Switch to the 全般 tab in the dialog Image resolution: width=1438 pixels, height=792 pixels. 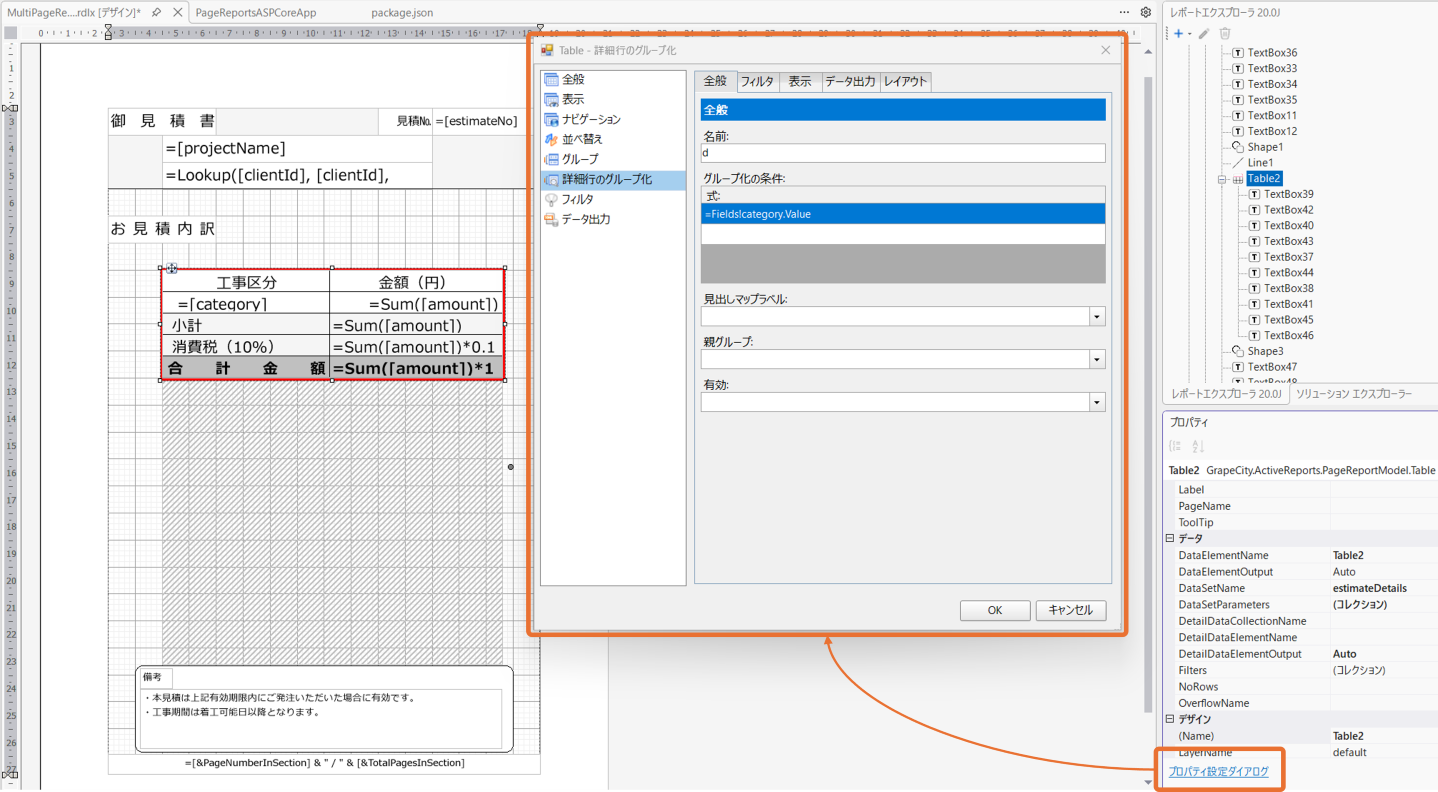pos(716,82)
